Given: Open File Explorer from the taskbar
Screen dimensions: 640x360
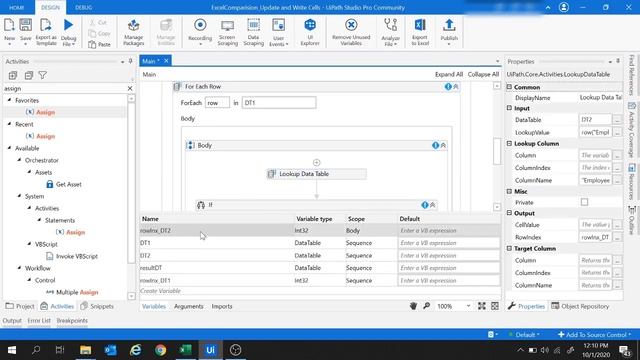Looking at the screenshot, I should pos(85,350).
